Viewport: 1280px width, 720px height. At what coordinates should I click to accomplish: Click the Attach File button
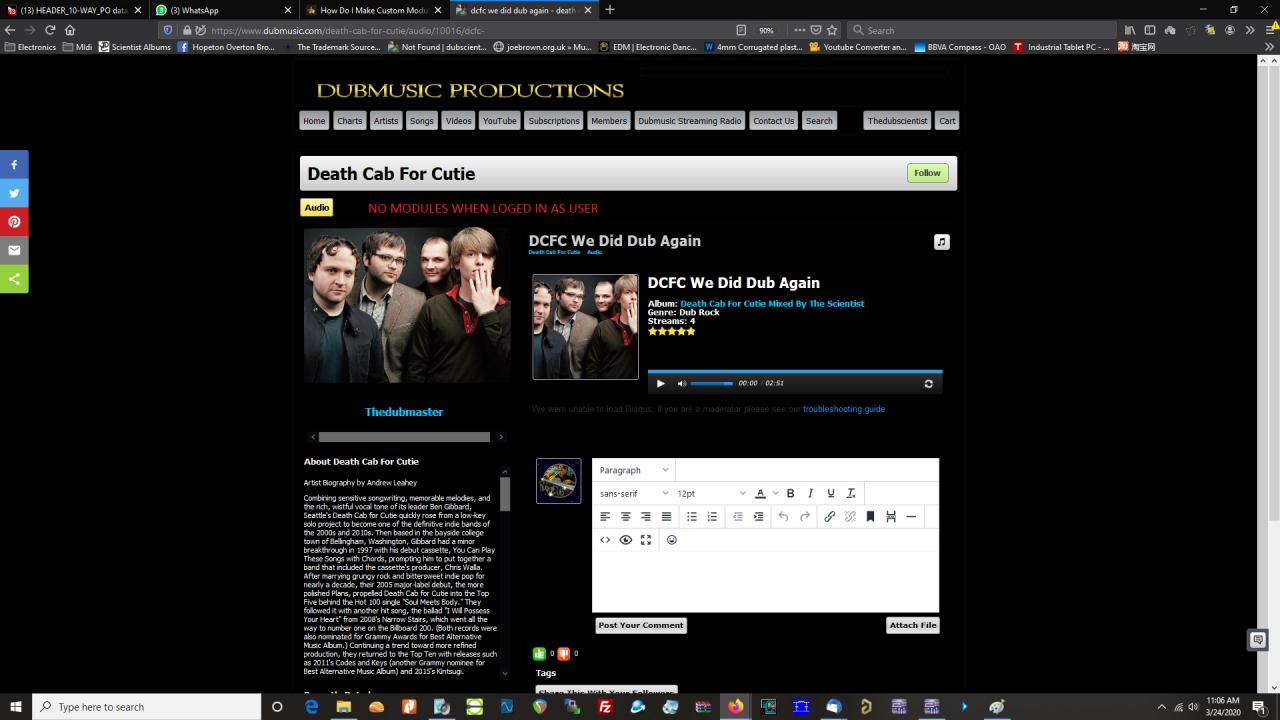point(913,625)
